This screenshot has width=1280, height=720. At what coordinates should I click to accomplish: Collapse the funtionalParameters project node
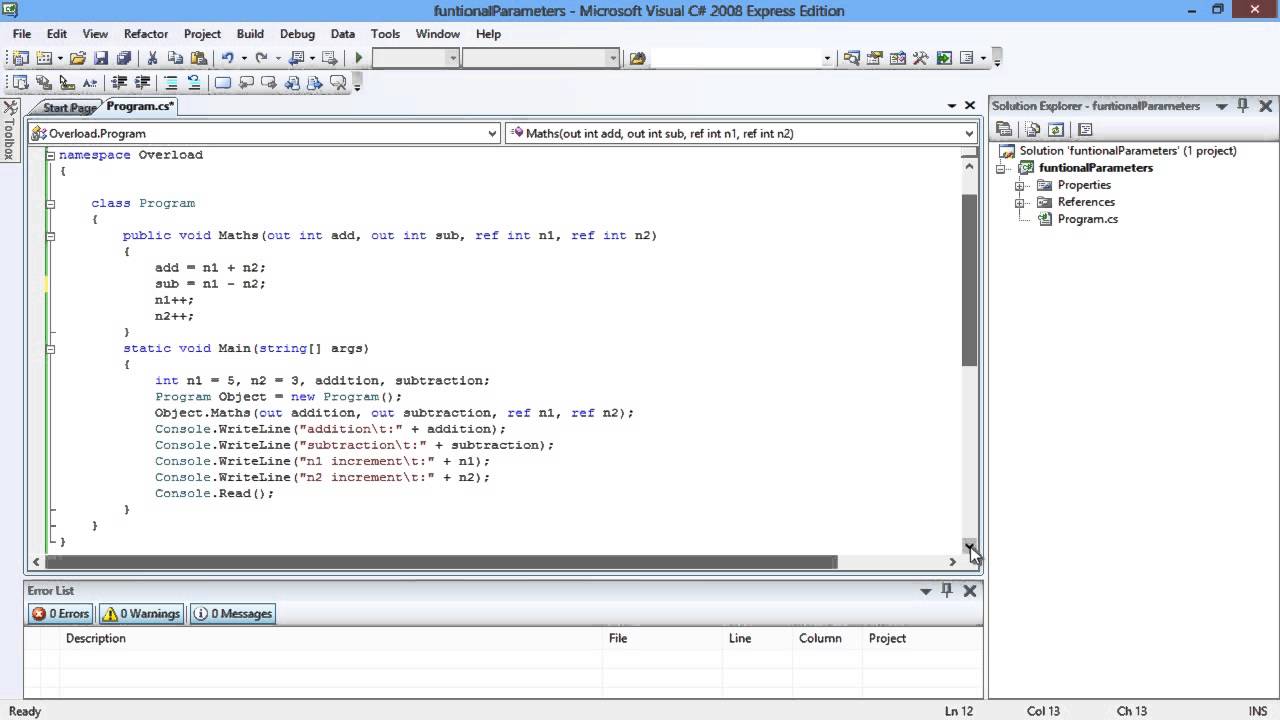(x=1001, y=168)
